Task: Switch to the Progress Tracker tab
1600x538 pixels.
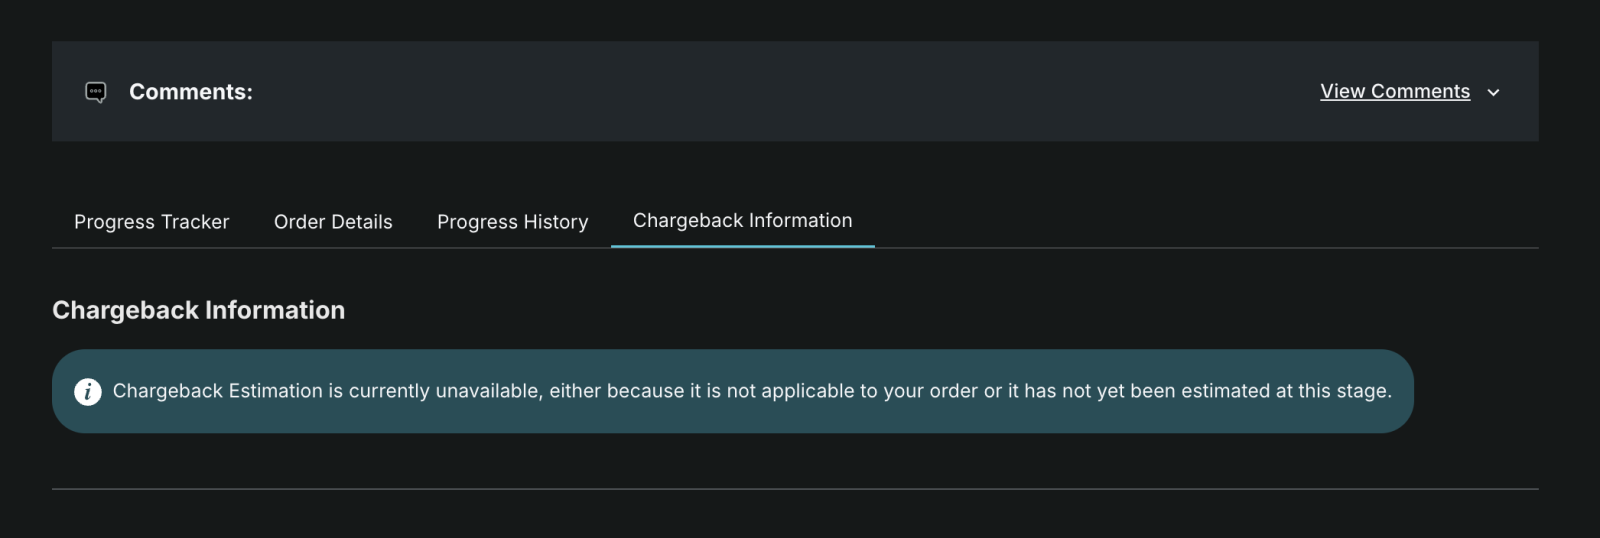Action: click(x=151, y=222)
